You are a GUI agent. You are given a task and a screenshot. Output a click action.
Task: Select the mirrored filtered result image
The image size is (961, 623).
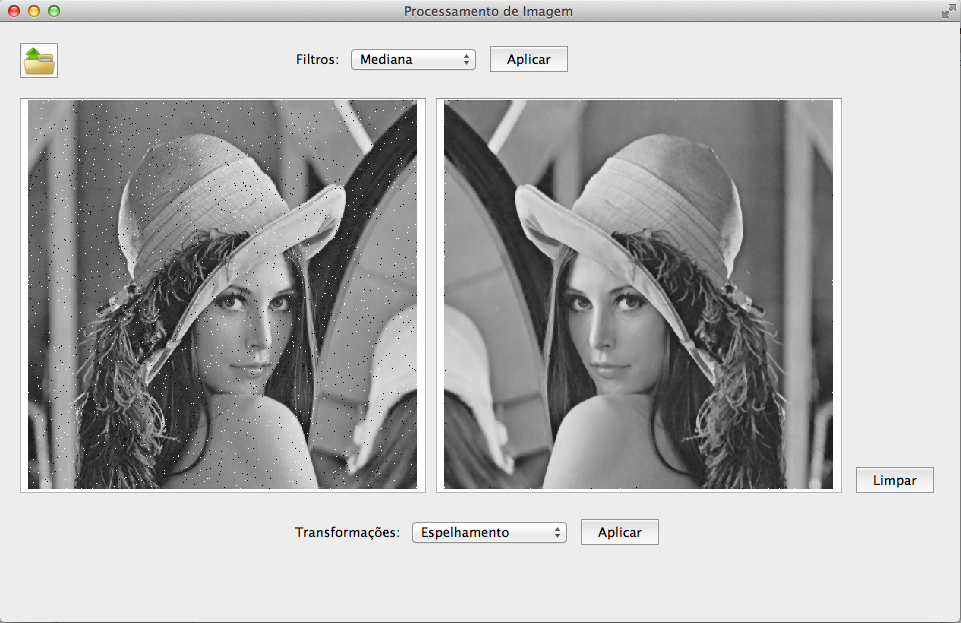639,295
